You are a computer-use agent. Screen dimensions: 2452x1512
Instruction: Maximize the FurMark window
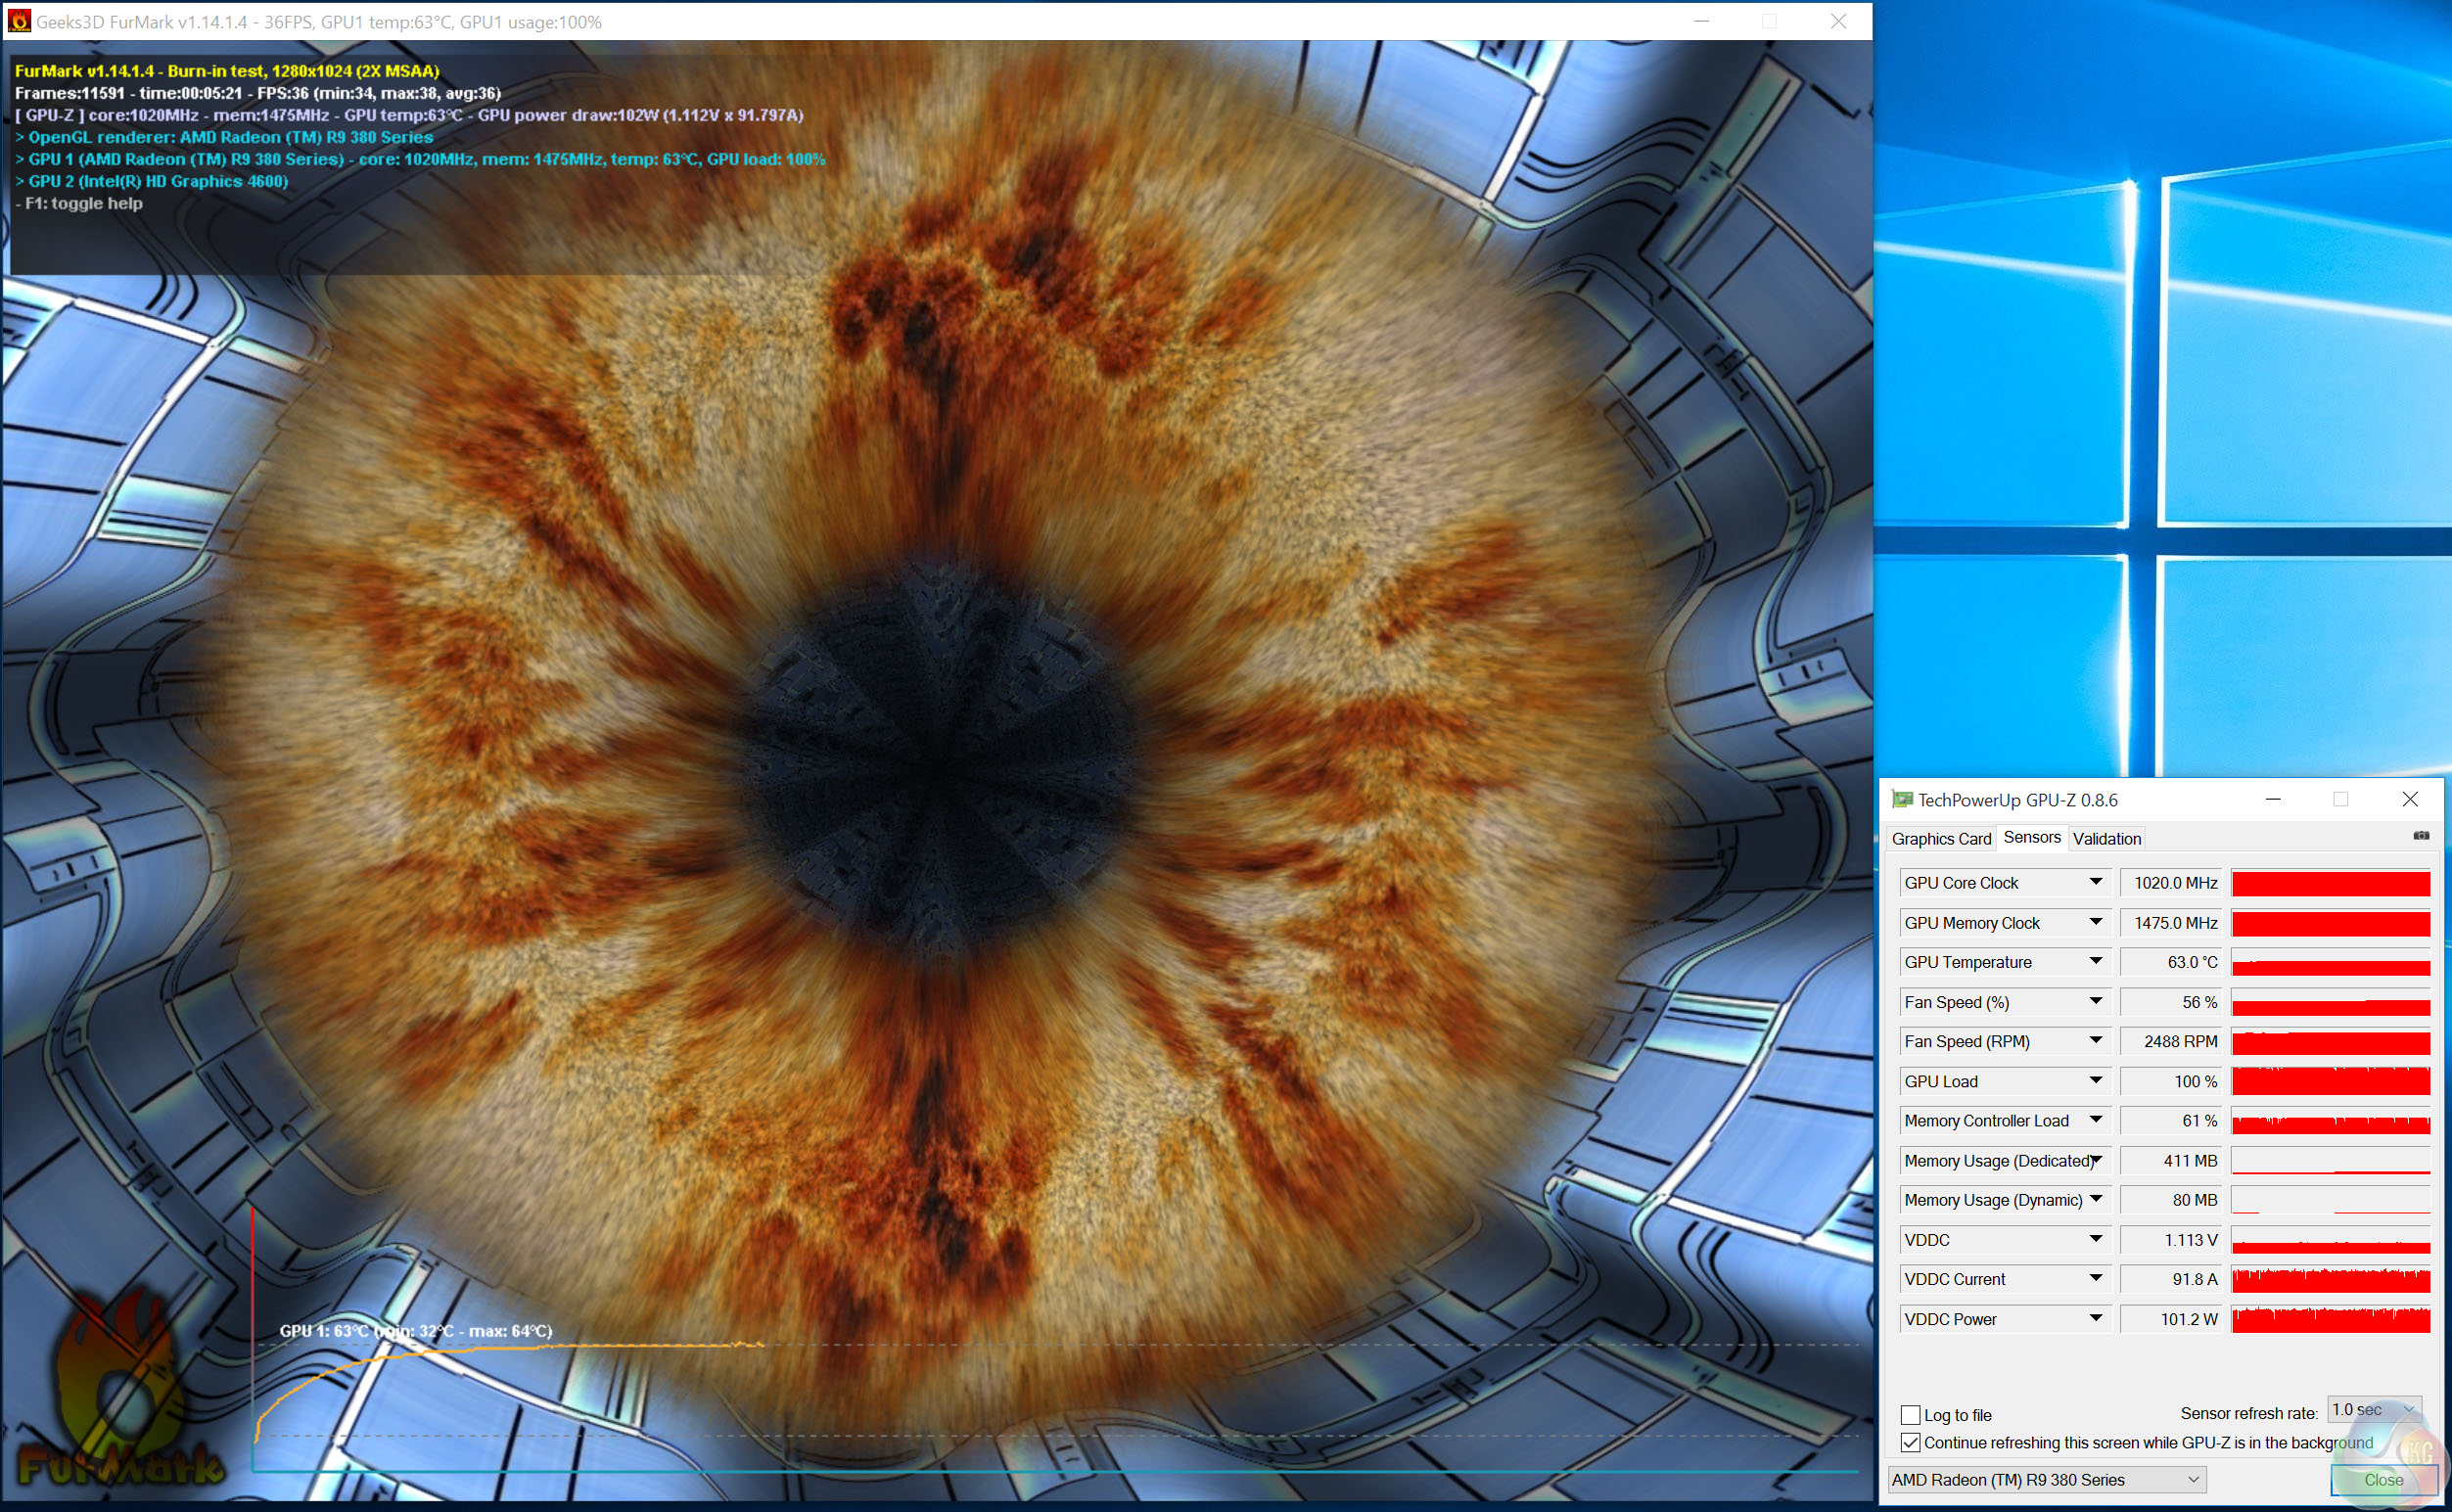pos(1769,21)
